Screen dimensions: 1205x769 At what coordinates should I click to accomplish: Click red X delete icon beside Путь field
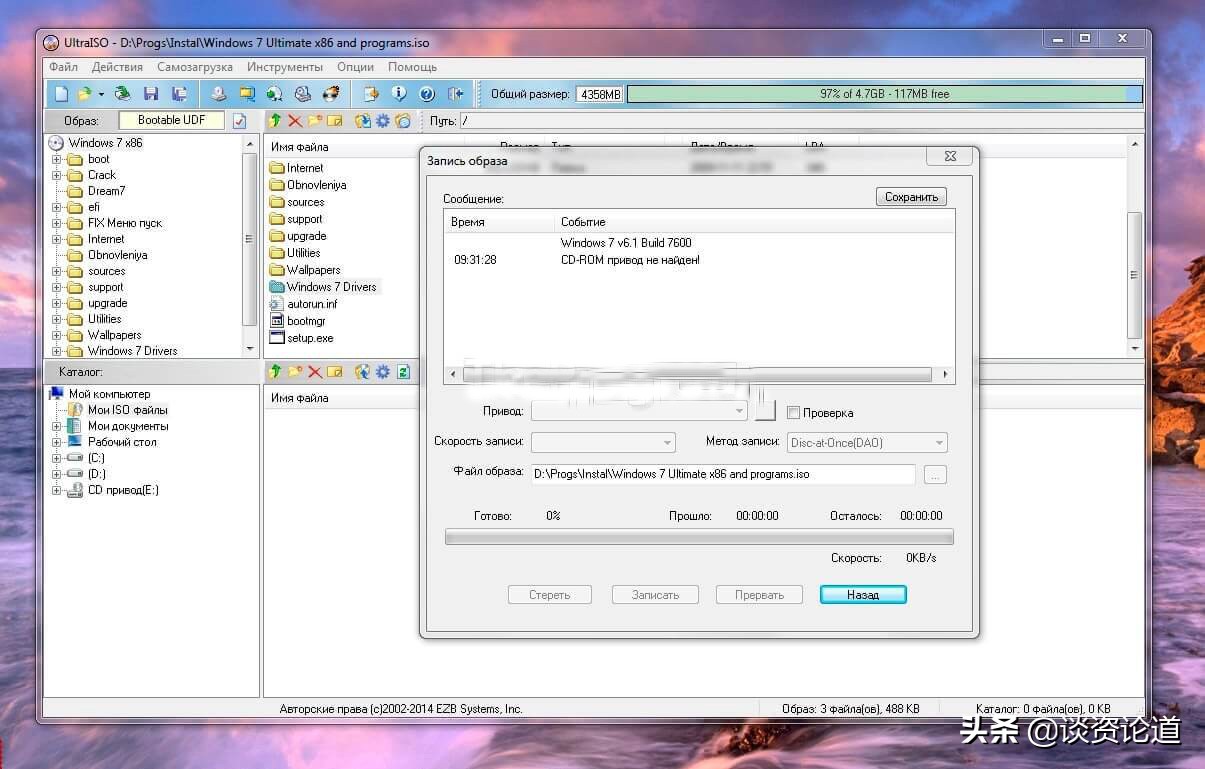click(295, 121)
